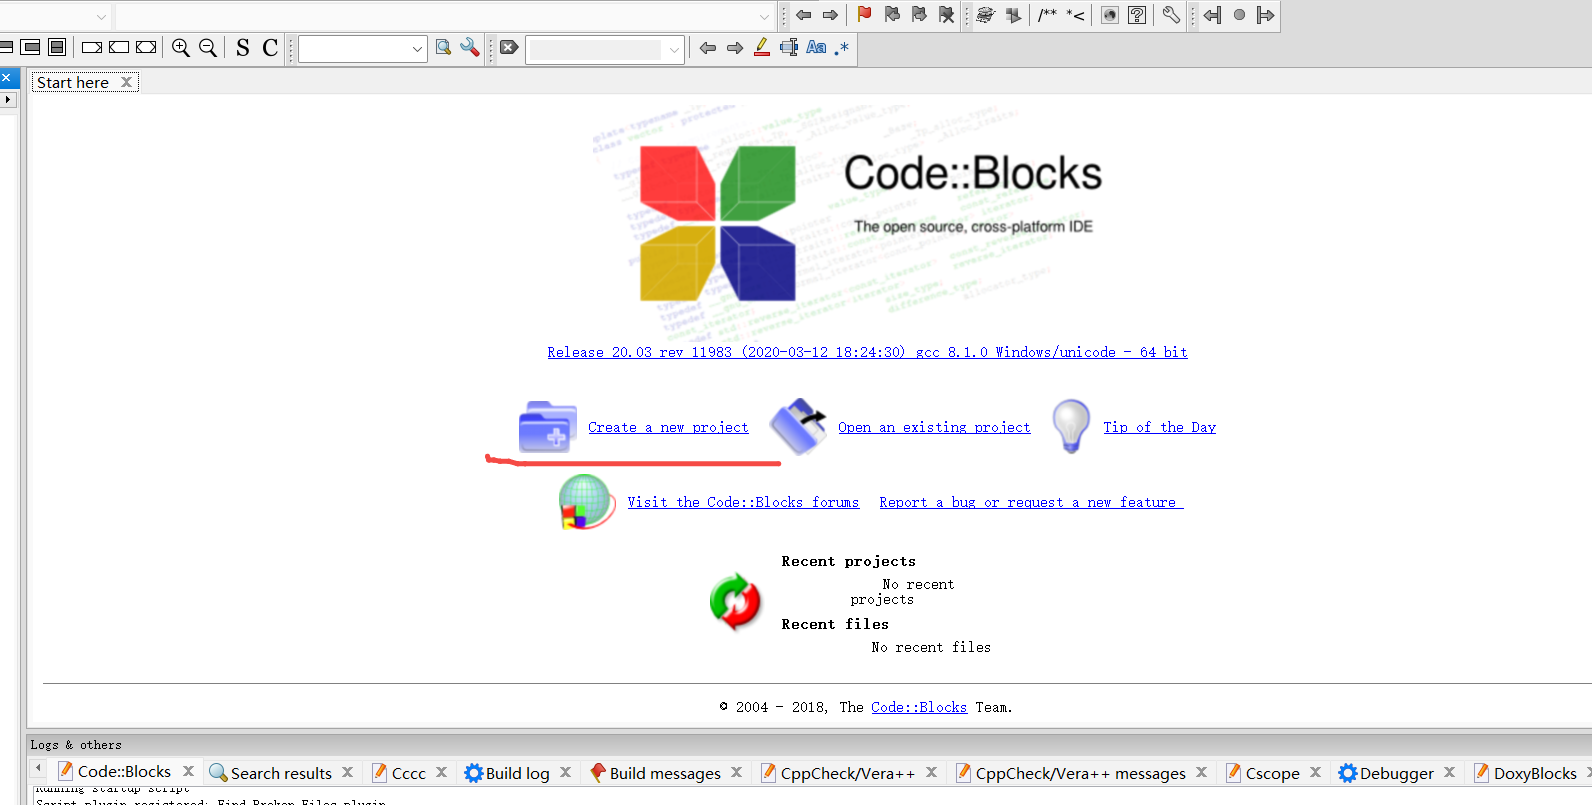Open the DoxyBlocks log tab
This screenshot has height=805, width=1592.
(1534, 773)
